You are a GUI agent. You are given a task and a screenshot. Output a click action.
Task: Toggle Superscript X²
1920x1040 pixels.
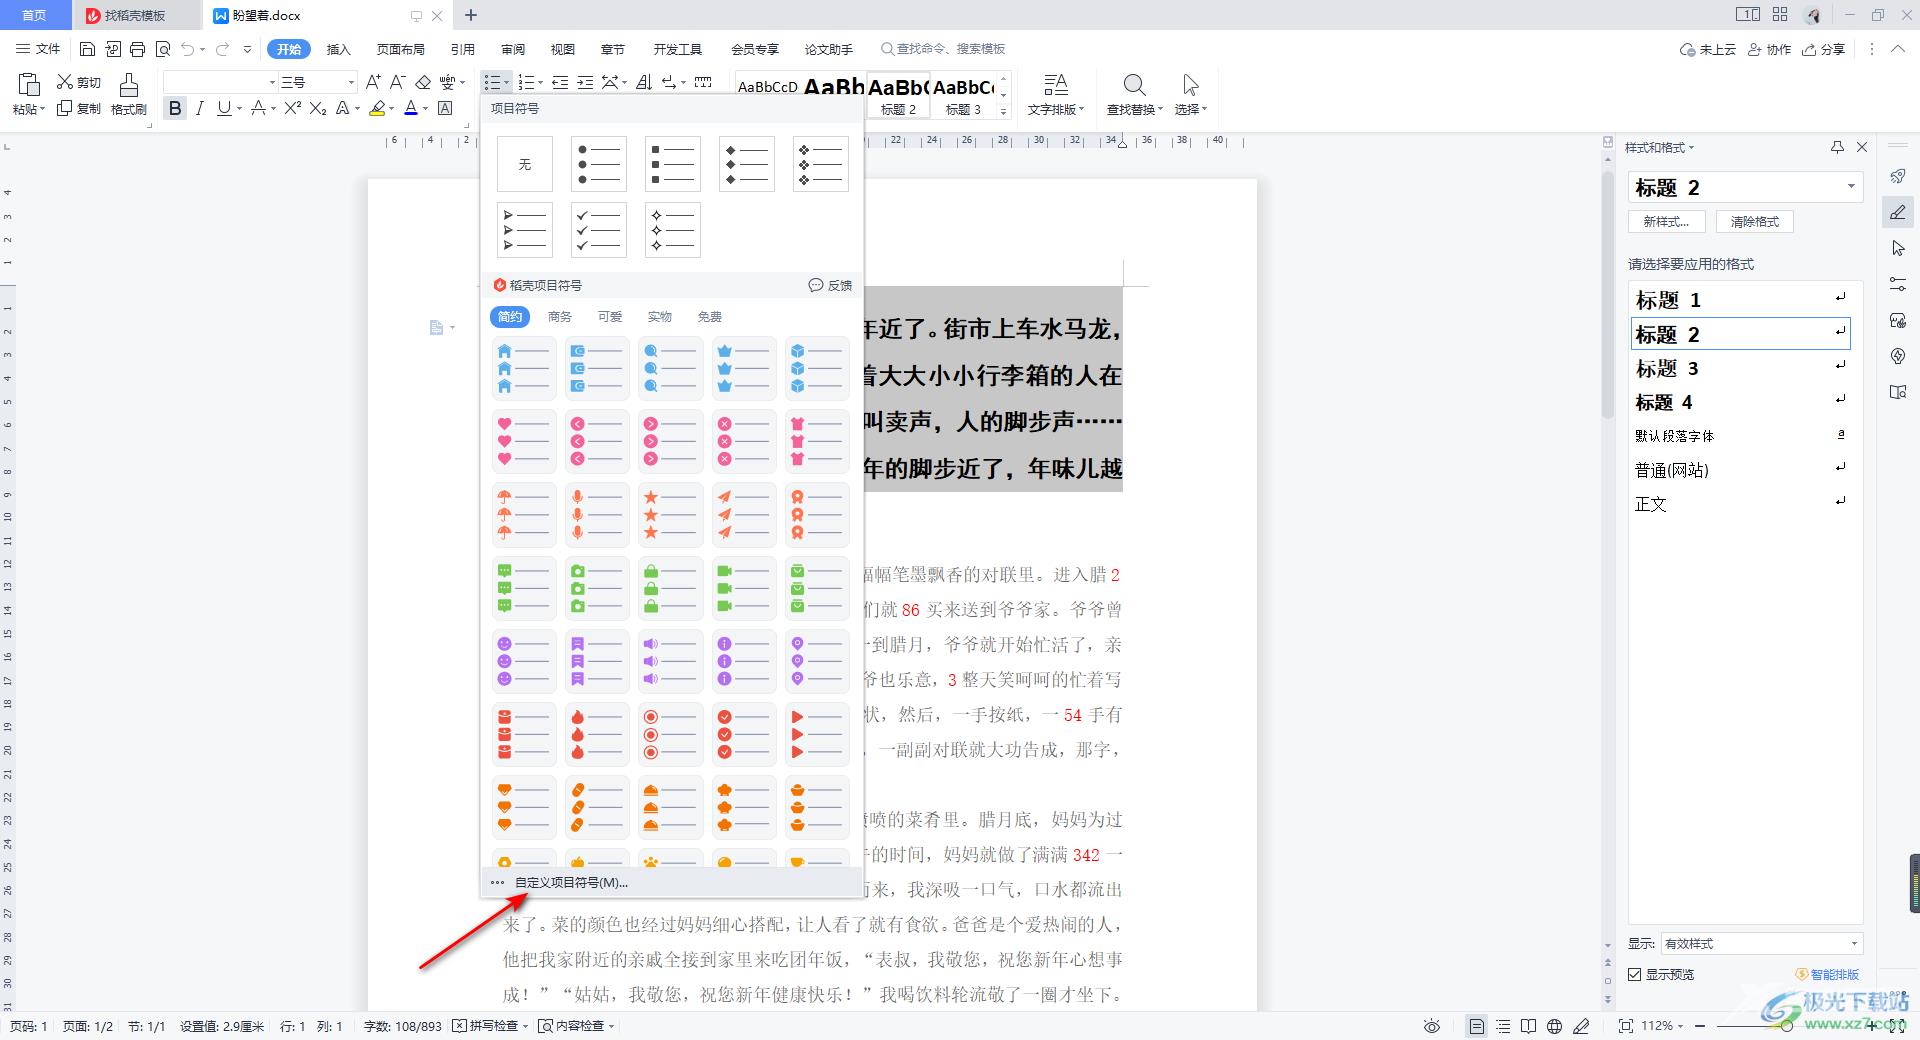click(293, 108)
